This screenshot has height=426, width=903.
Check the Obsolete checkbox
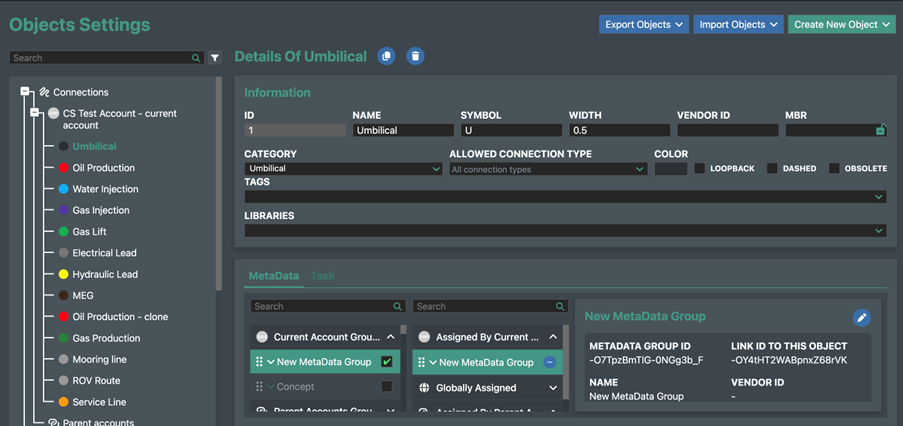tap(834, 169)
